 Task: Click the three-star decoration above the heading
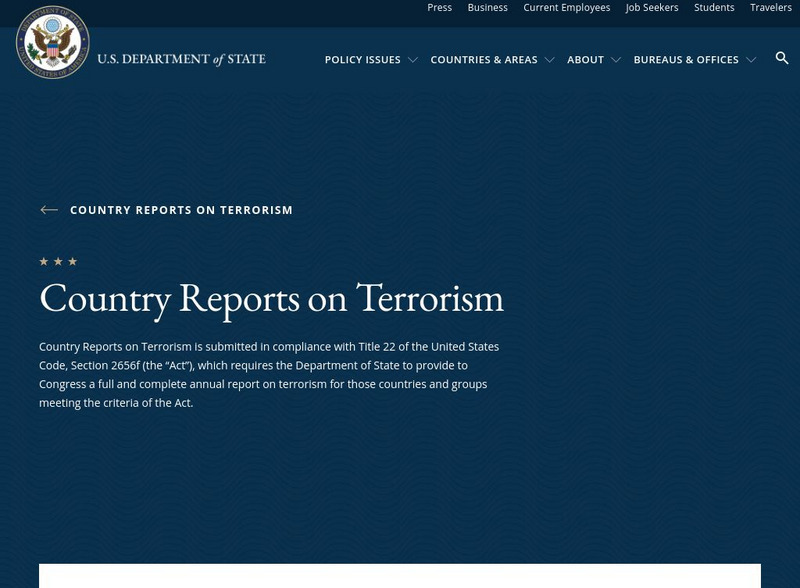(x=59, y=261)
